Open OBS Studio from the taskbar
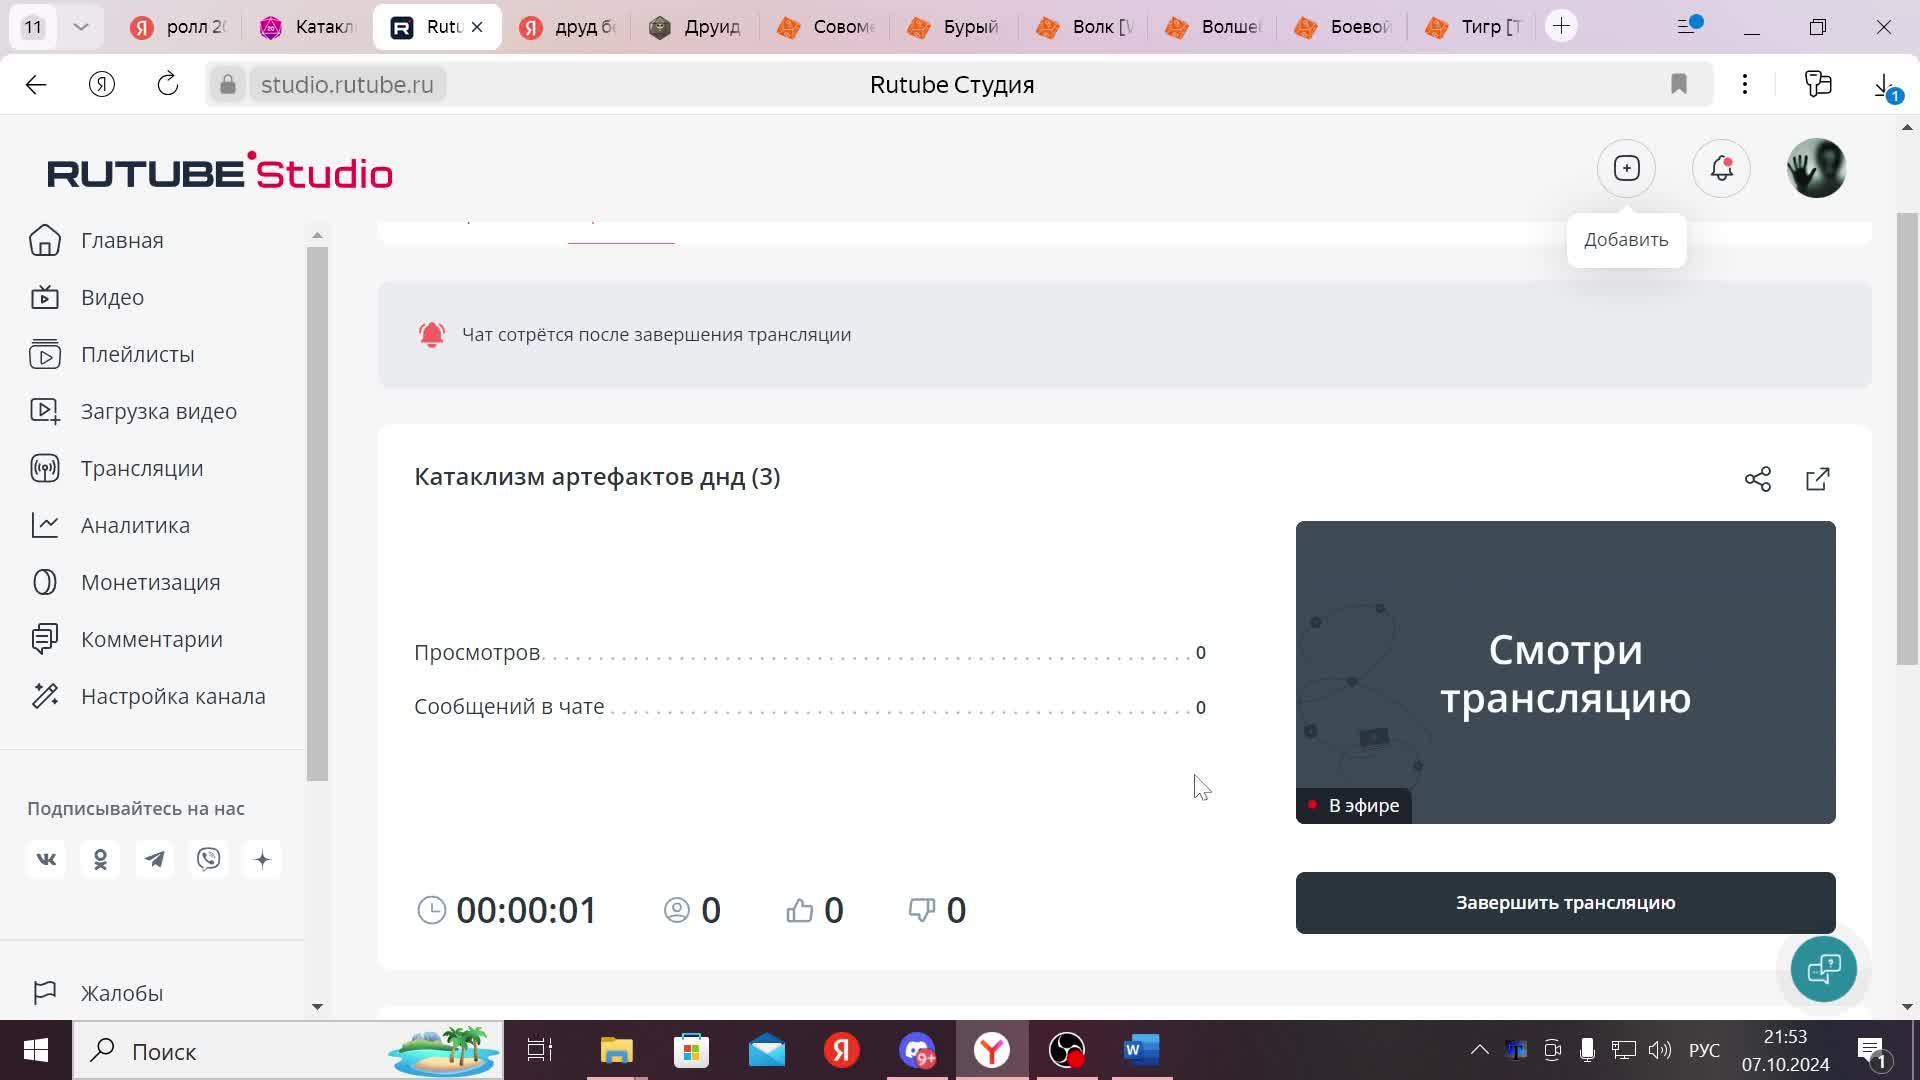This screenshot has height=1080, width=1920. [x=1066, y=1051]
